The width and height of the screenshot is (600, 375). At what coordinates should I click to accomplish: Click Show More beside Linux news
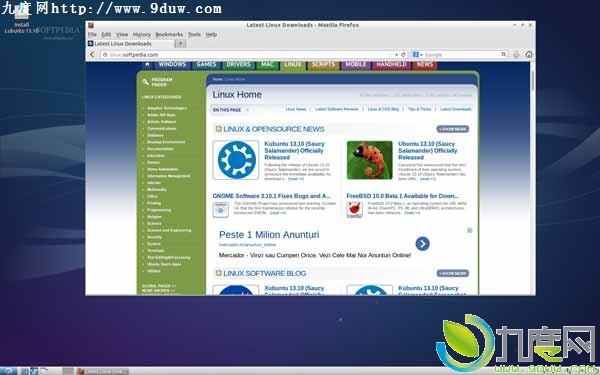point(453,129)
